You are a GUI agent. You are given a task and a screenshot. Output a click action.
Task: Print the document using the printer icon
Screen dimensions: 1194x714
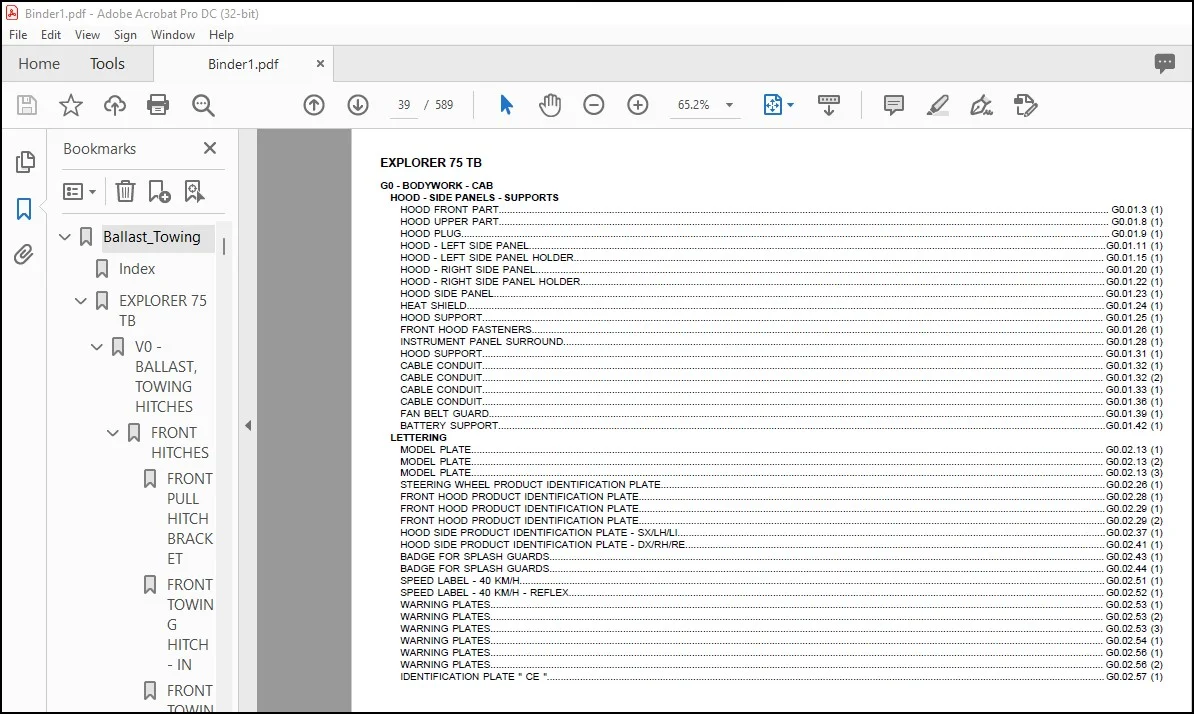[158, 105]
